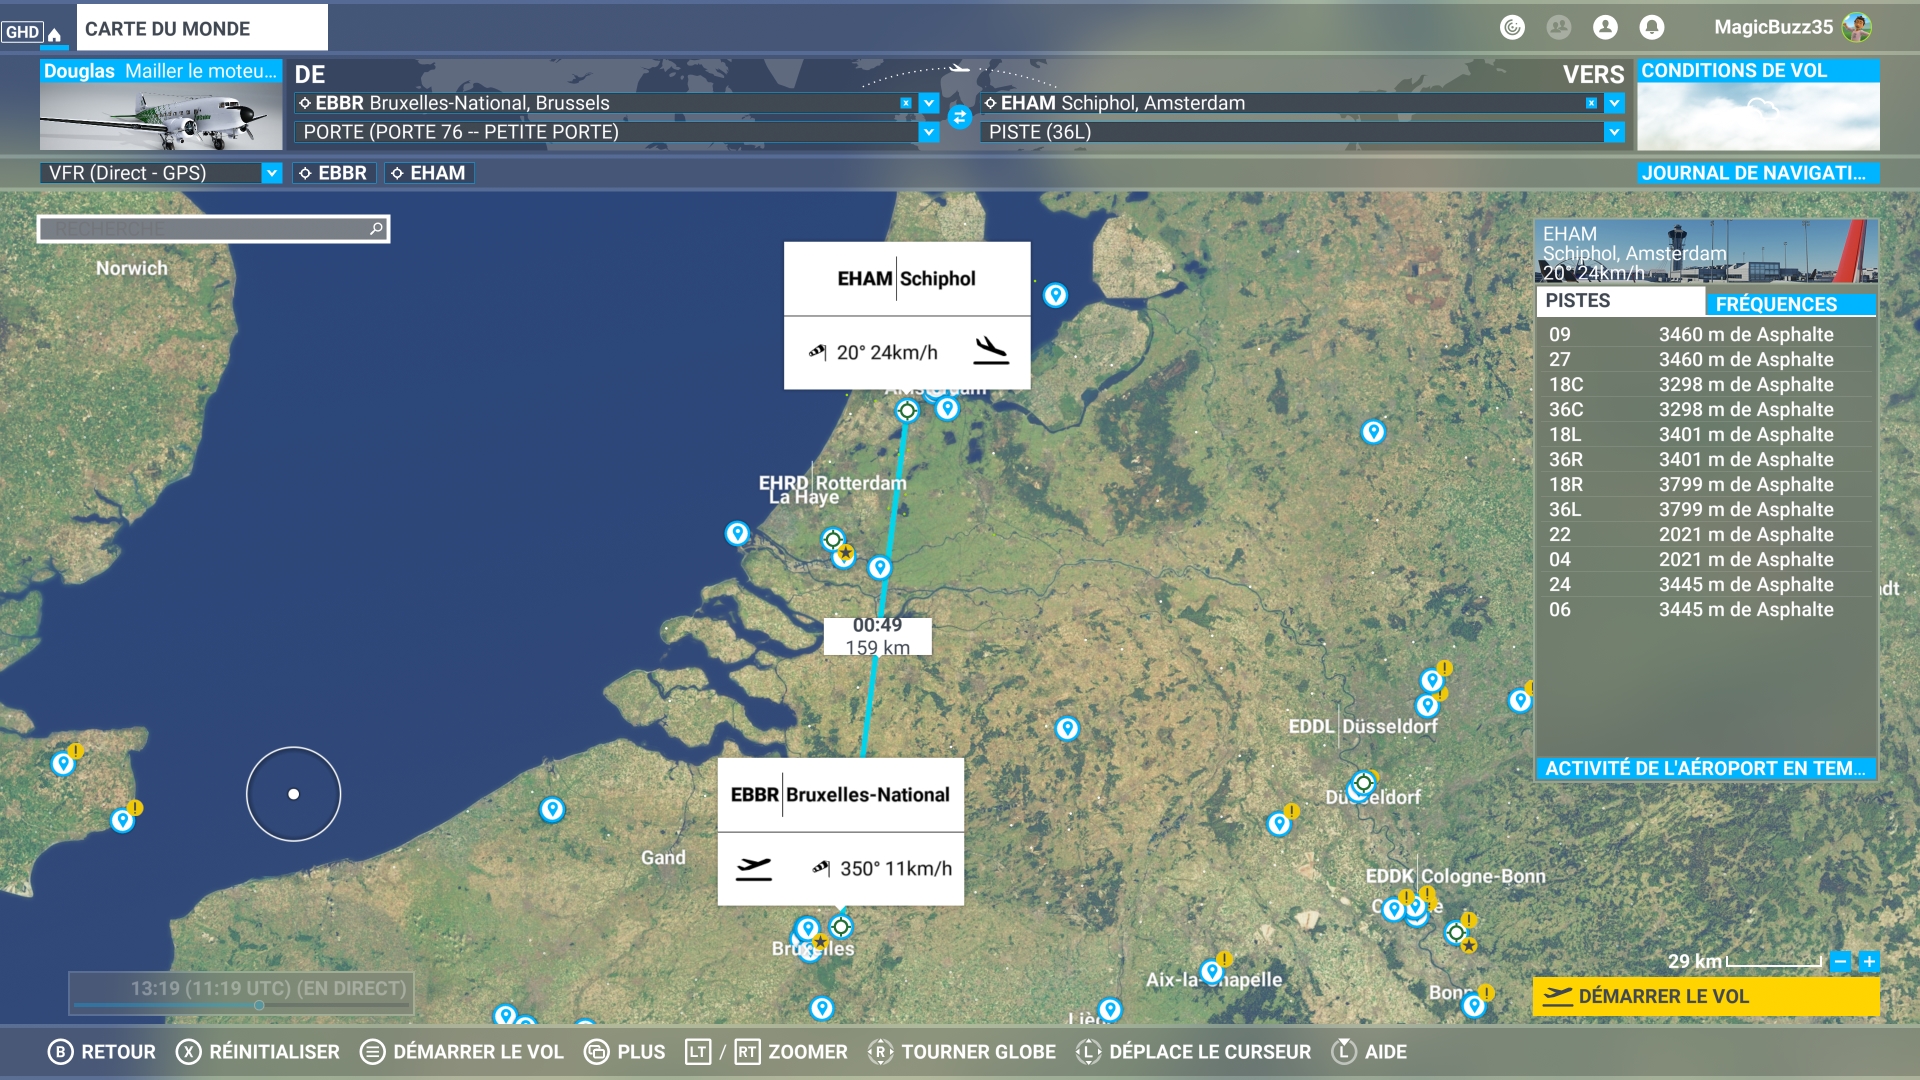Open the notifications bell icon
This screenshot has height=1080, width=1920.
click(1651, 28)
